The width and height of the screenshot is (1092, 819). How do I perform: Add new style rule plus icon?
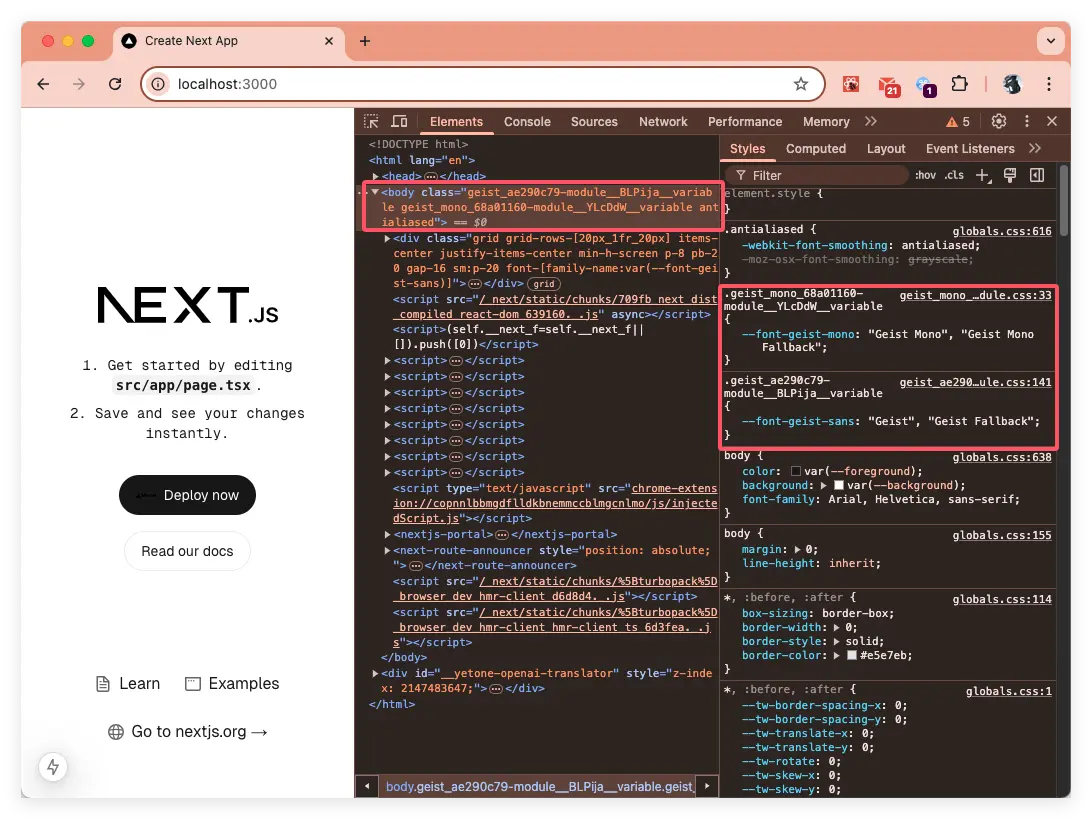pyautogui.click(x=983, y=176)
